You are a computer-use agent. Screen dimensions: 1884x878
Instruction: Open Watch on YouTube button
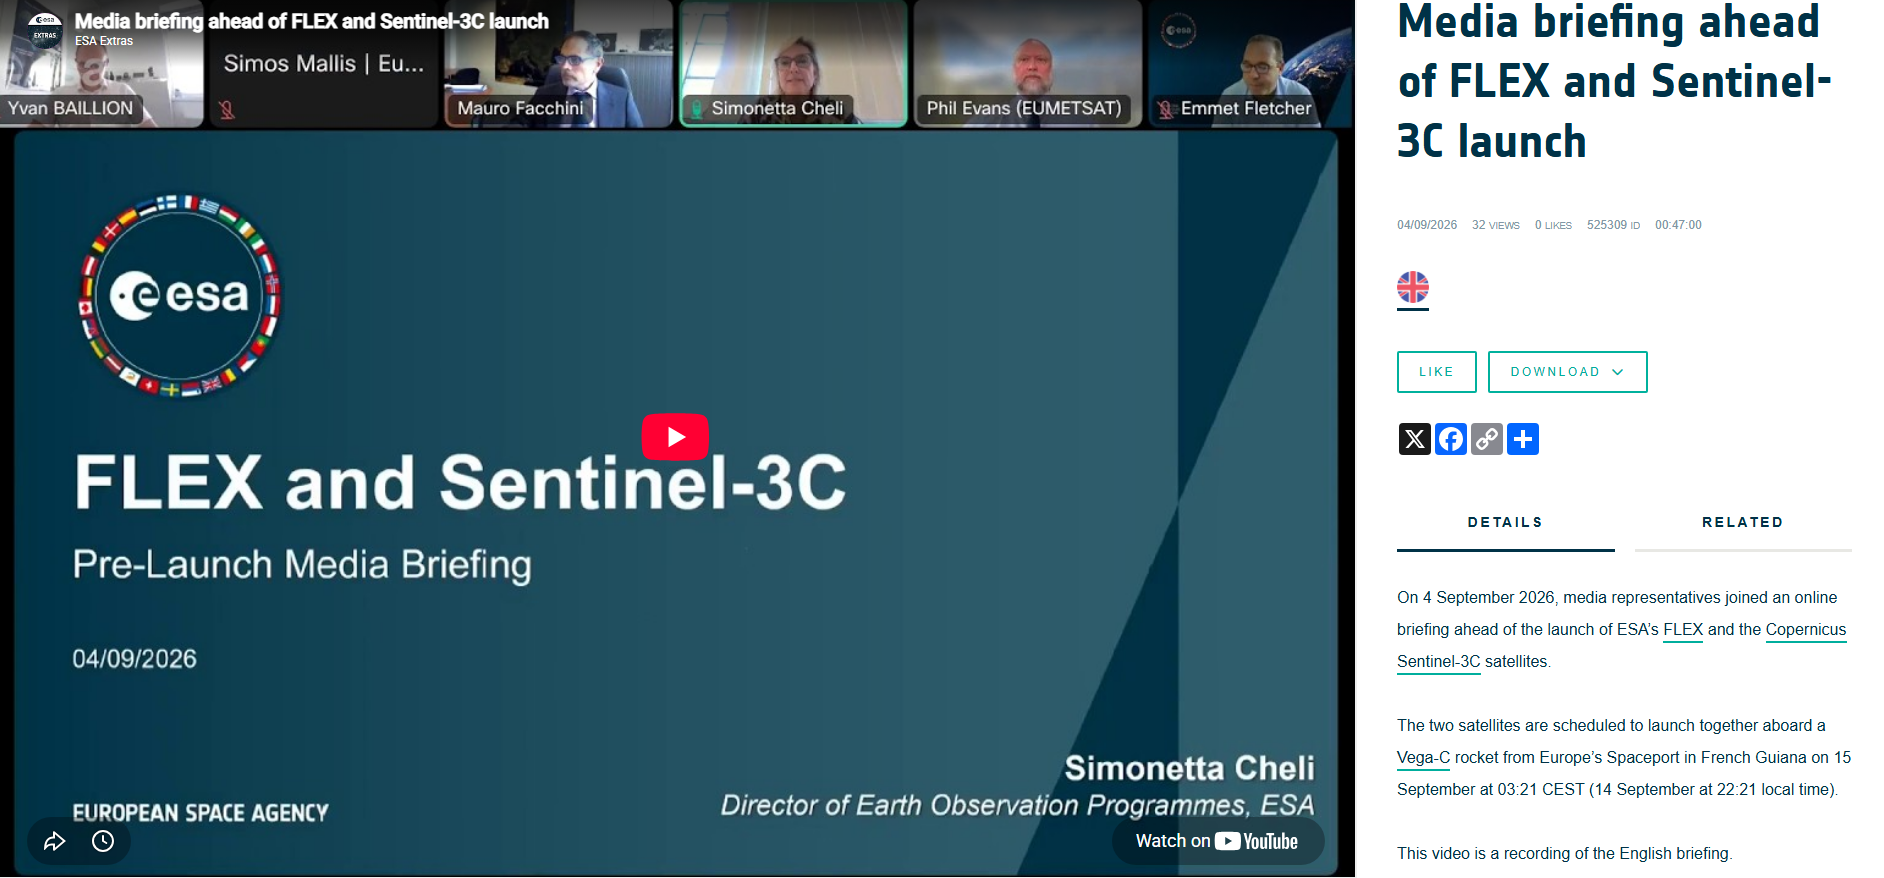(x=1217, y=841)
